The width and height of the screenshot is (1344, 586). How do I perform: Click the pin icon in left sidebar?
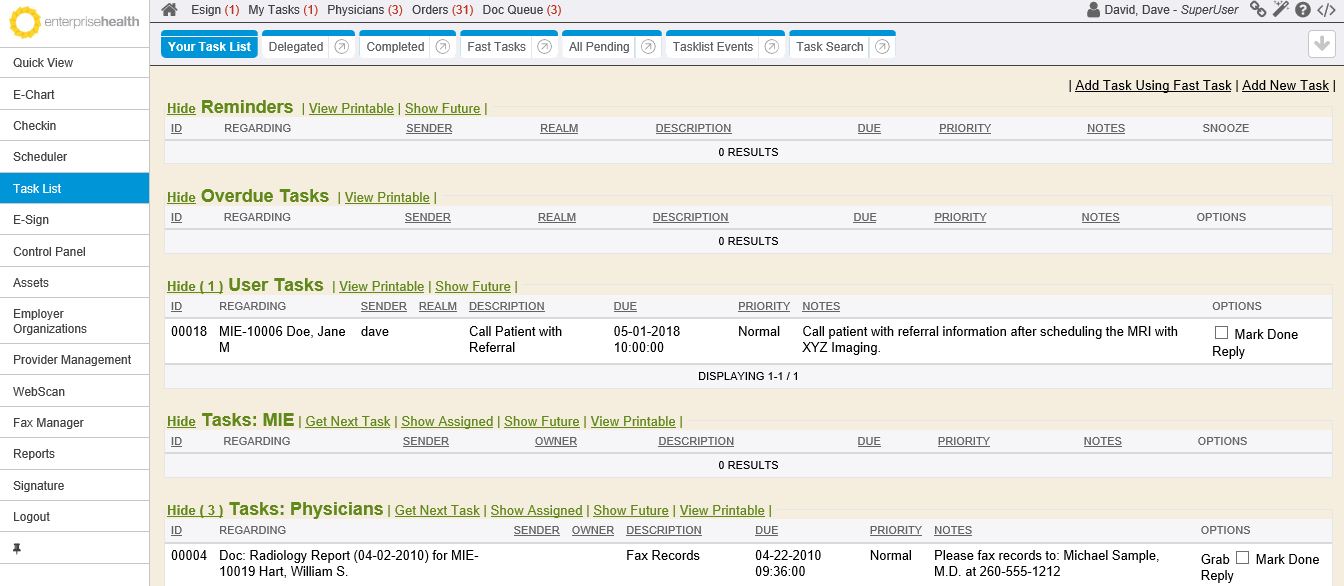pyautogui.click(x=16, y=549)
